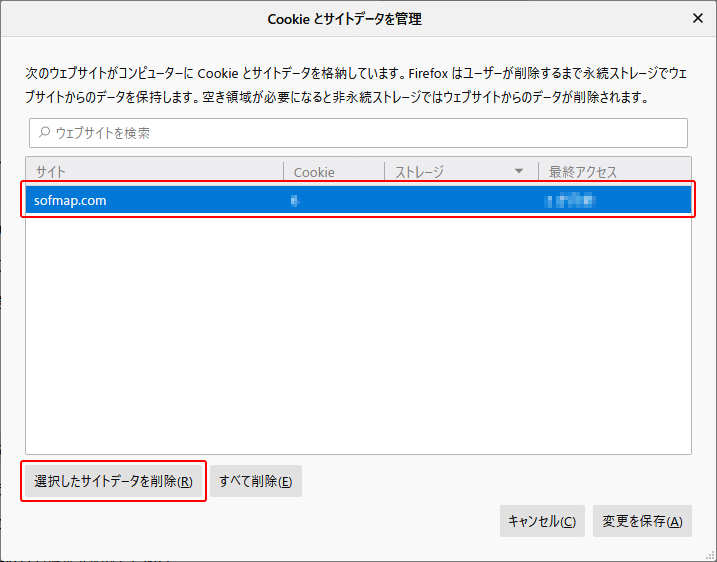Select the sofmap.com row

pos(358,200)
